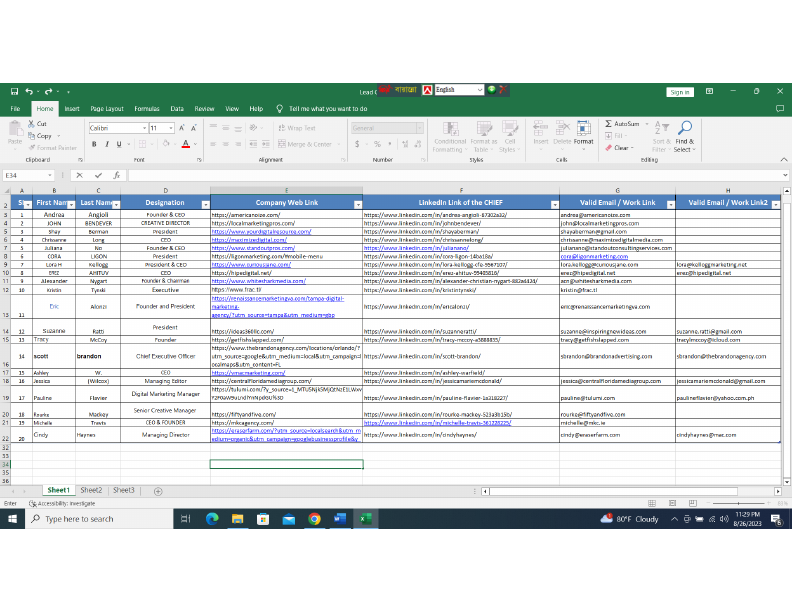Click the accounting dollar format icon
792x612 pixels.
point(357,144)
